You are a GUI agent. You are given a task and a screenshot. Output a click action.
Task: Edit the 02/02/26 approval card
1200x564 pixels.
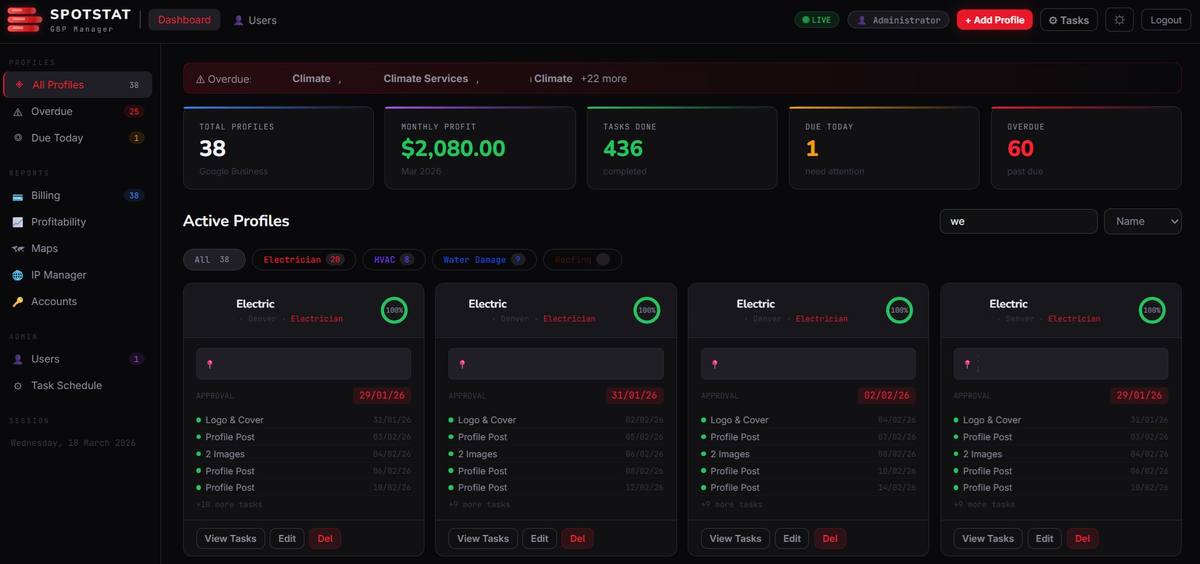click(792, 538)
